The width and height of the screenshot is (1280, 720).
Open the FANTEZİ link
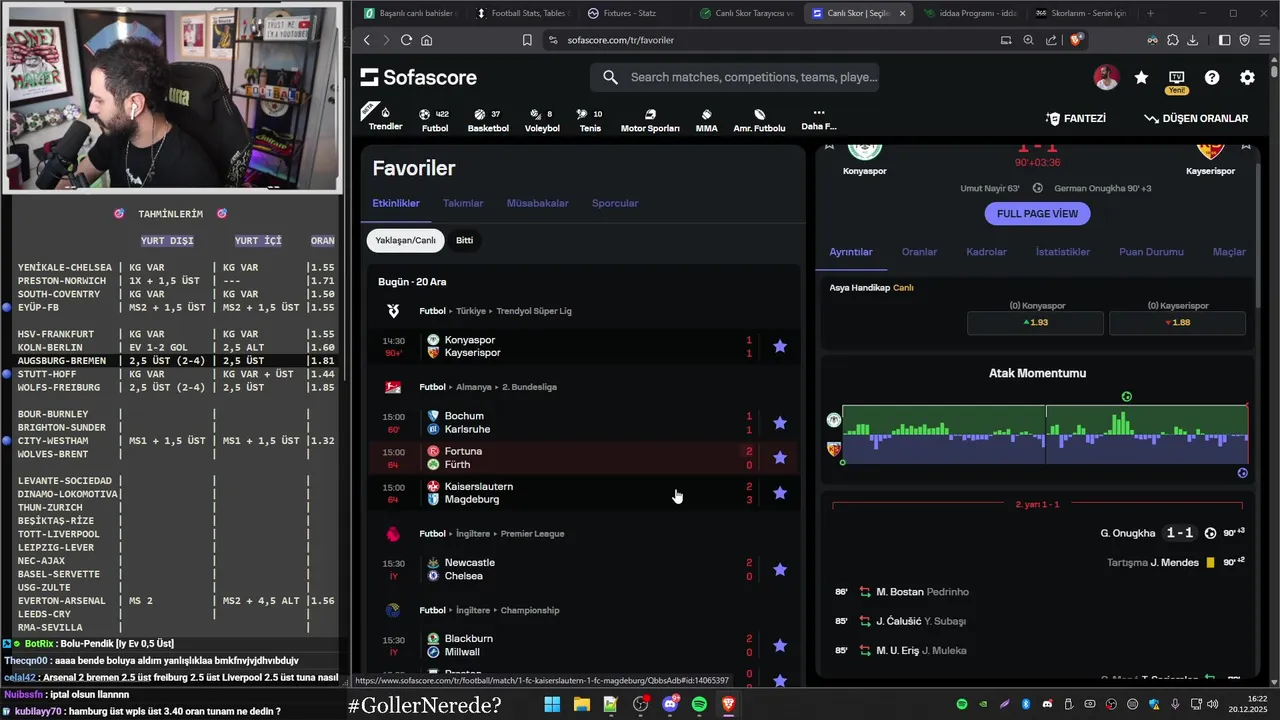click(x=1076, y=118)
